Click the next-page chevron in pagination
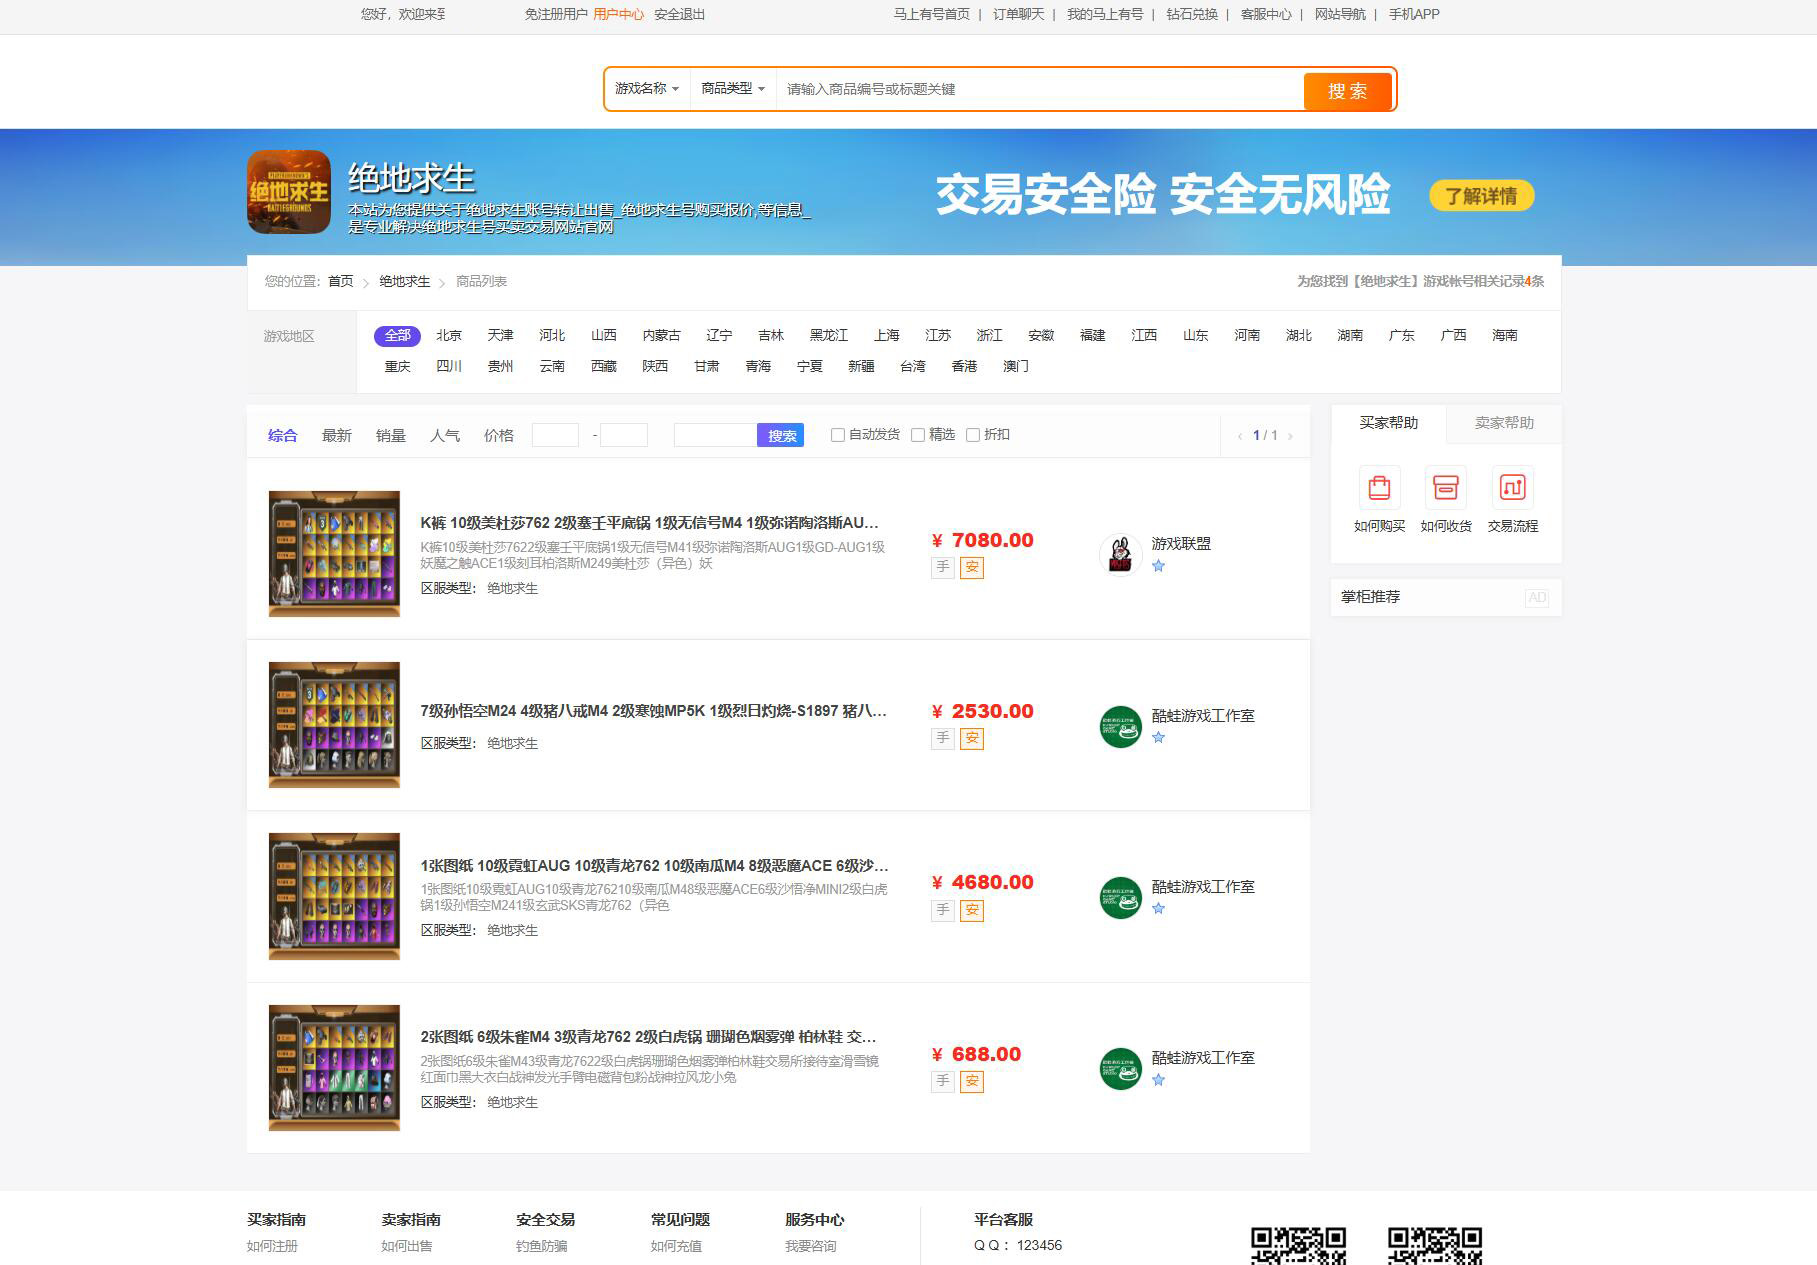This screenshot has height=1265, width=1817. [x=1292, y=435]
